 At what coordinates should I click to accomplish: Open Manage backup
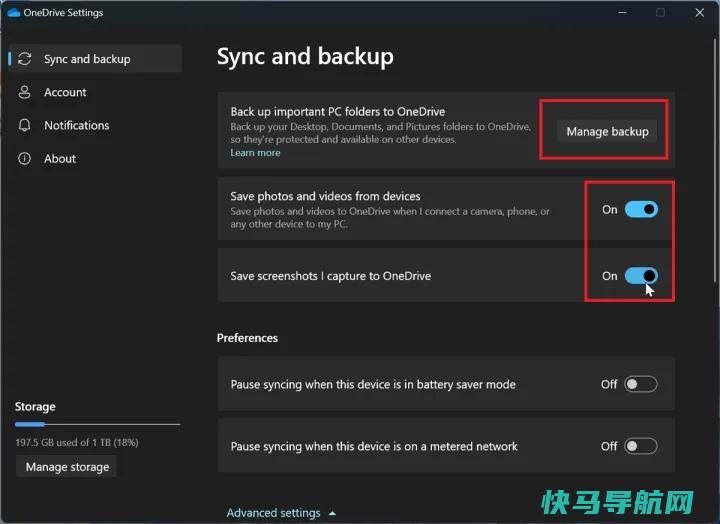point(607,131)
